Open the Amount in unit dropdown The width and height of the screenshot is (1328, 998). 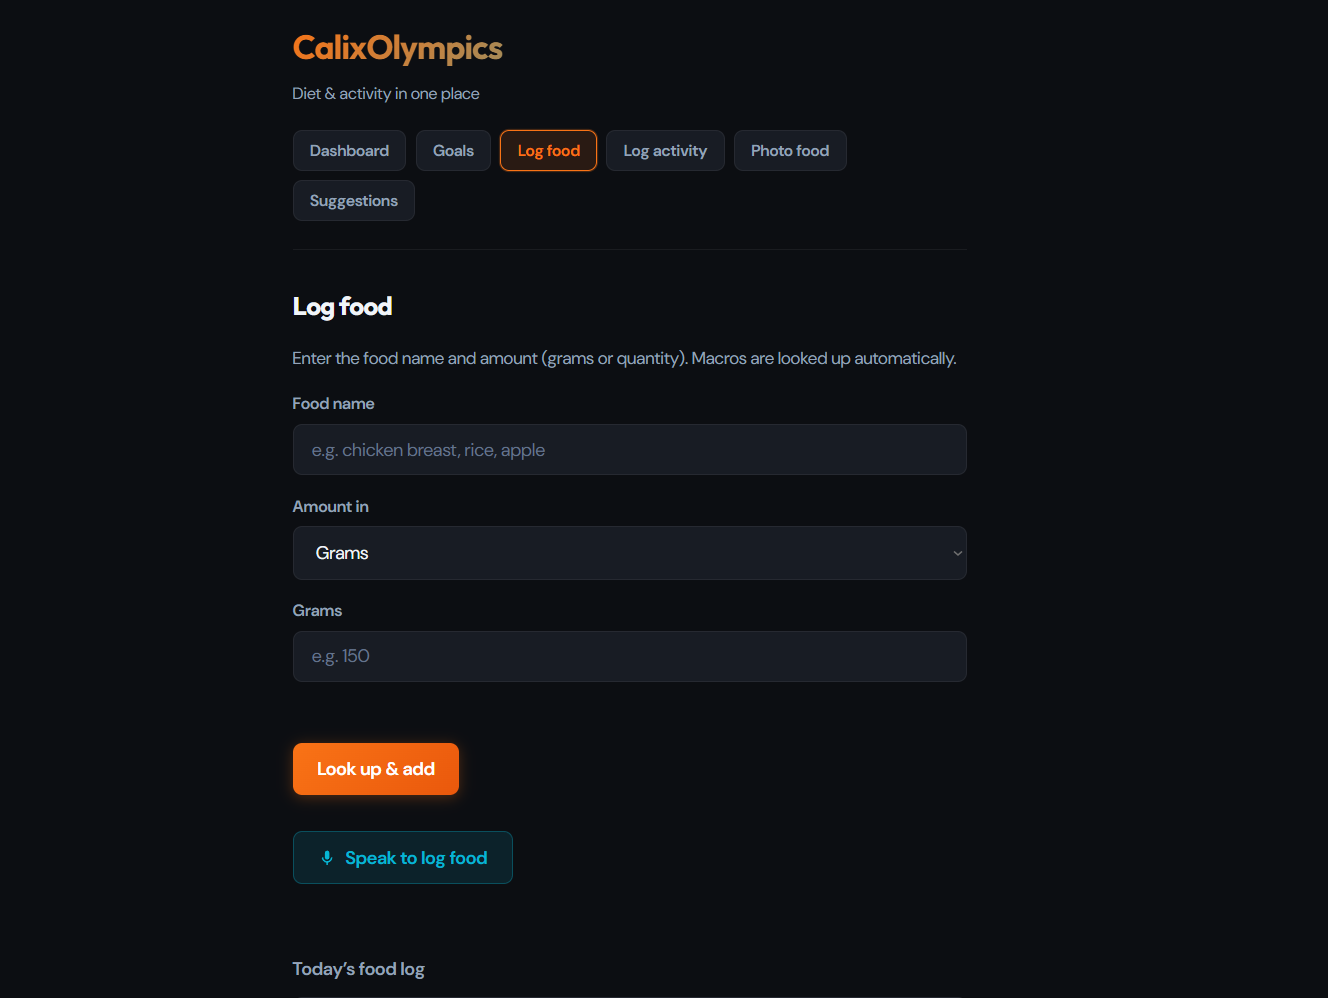click(x=629, y=553)
